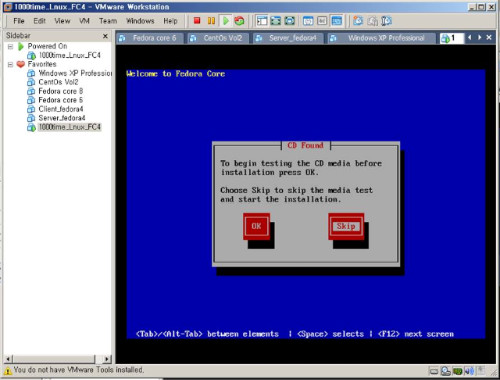Close the current VM tab
The height and width of the screenshot is (380, 500).
click(x=489, y=37)
